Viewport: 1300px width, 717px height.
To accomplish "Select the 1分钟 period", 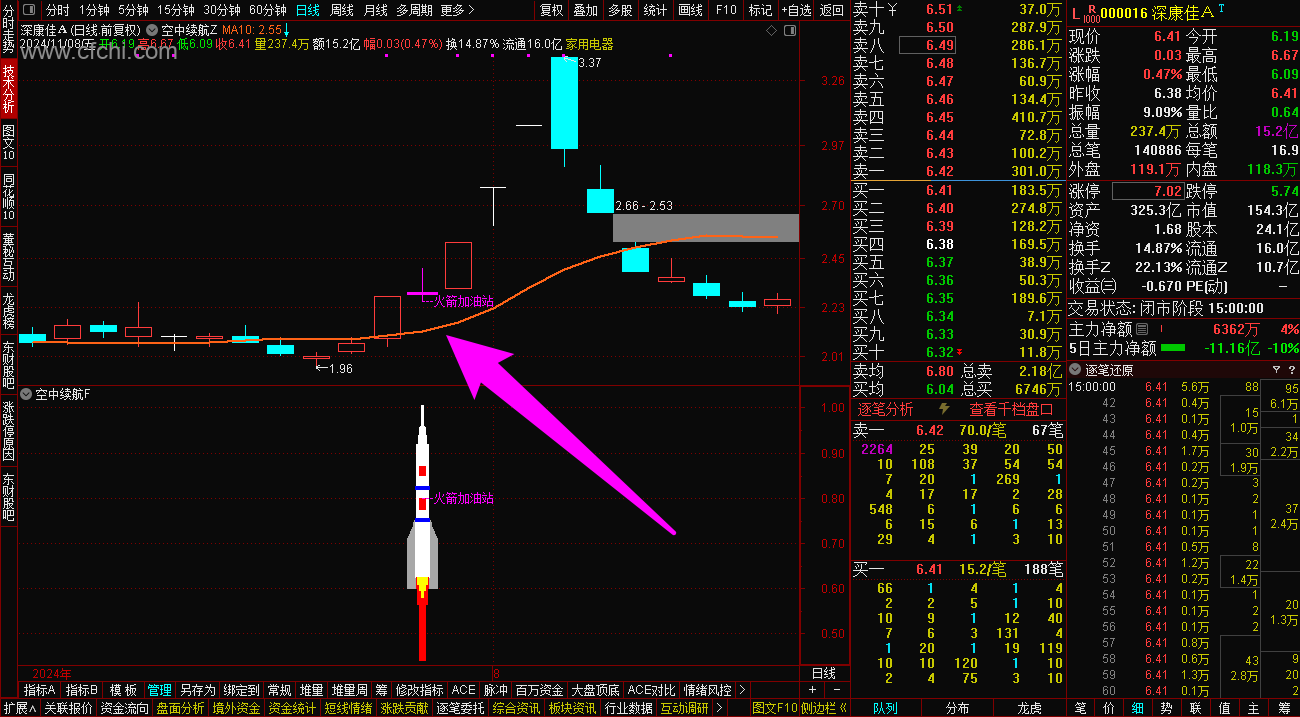I will click(94, 10).
